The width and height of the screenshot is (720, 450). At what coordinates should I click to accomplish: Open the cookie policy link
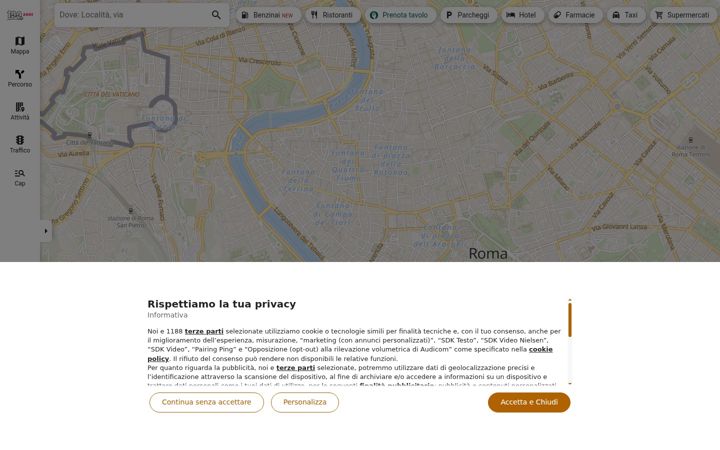tap(350, 354)
